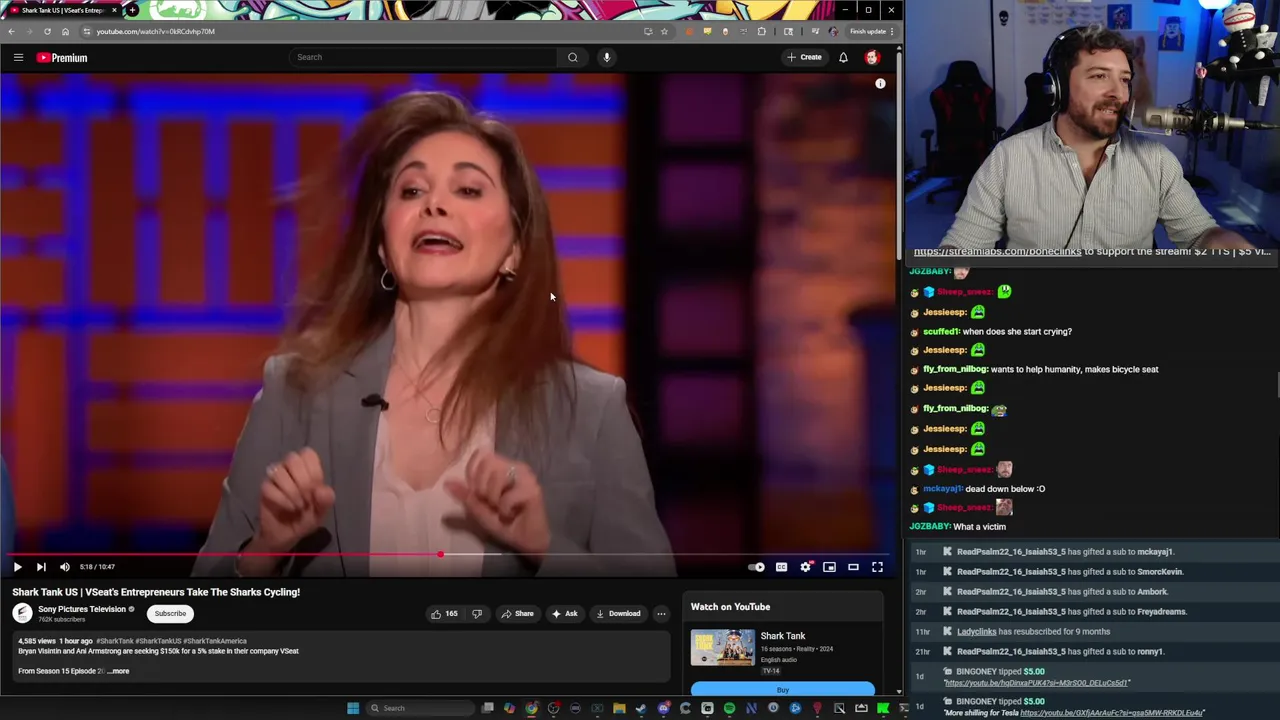This screenshot has height=720, width=1280.
Task: Open Spotify from the taskbar
Action: tap(729, 708)
